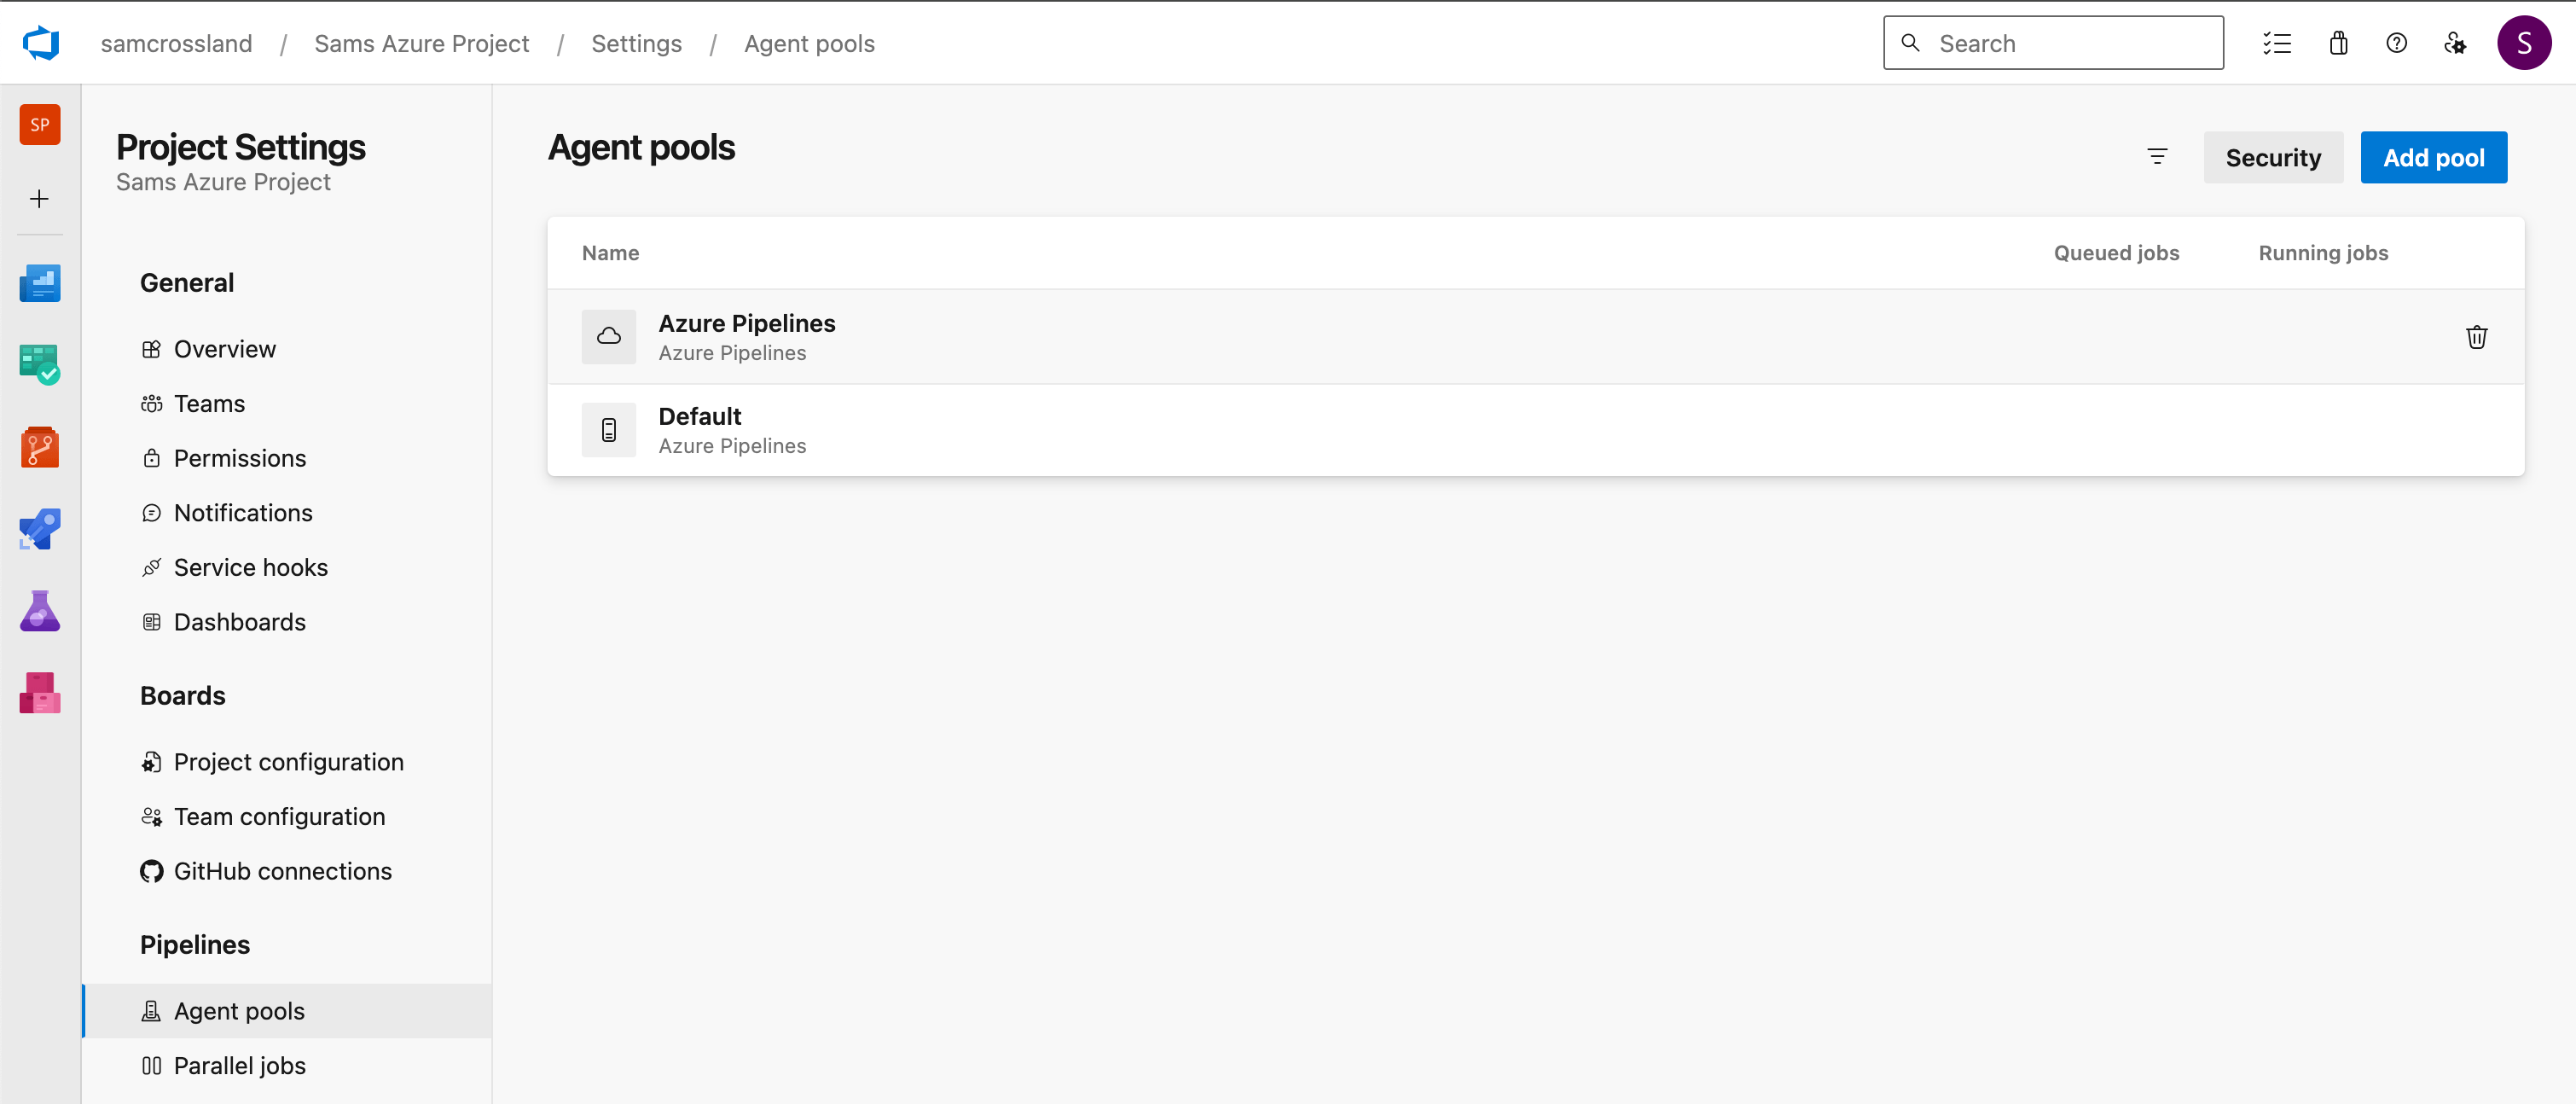Select the Overview menu item
This screenshot has height=1104, width=2576.
pyautogui.click(x=225, y=346)
